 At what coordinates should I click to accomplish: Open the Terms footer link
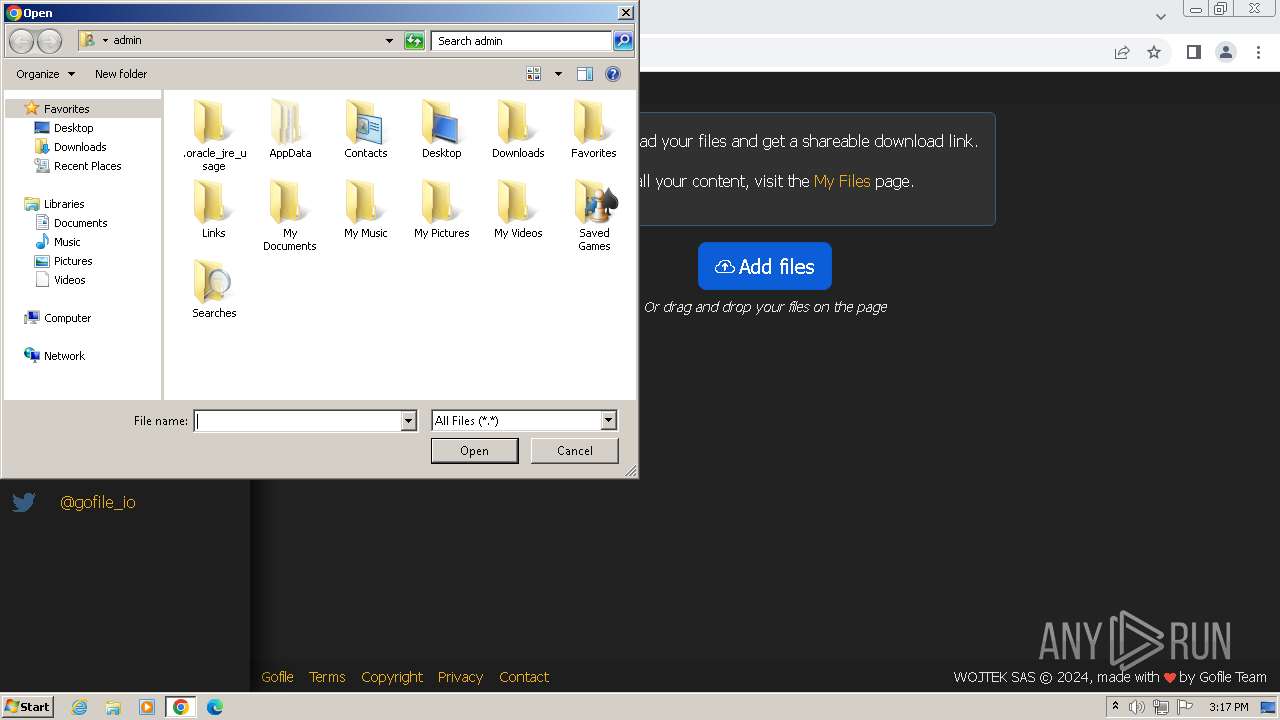(327, 677)
